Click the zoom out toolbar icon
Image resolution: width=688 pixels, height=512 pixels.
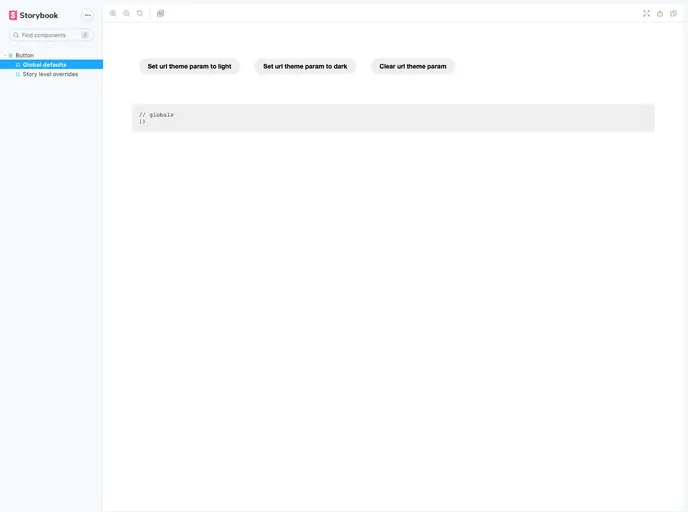[x=126, y=14]
